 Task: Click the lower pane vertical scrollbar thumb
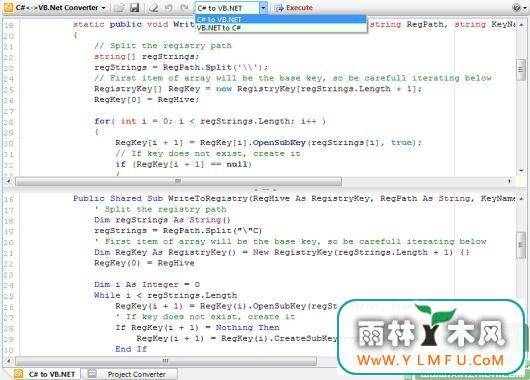click(x=521, y=245)
